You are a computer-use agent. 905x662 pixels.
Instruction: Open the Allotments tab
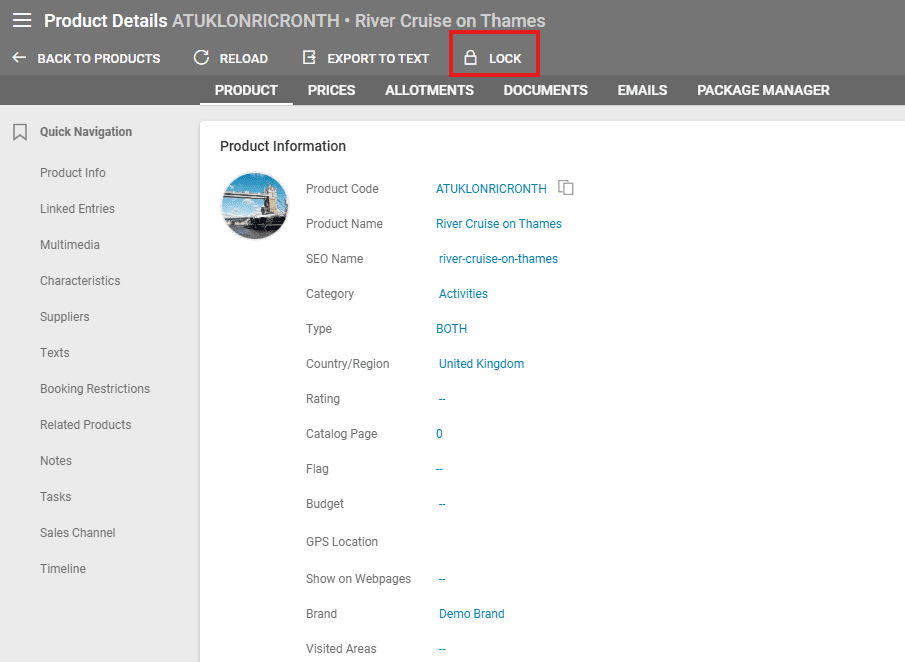(429, 90)
